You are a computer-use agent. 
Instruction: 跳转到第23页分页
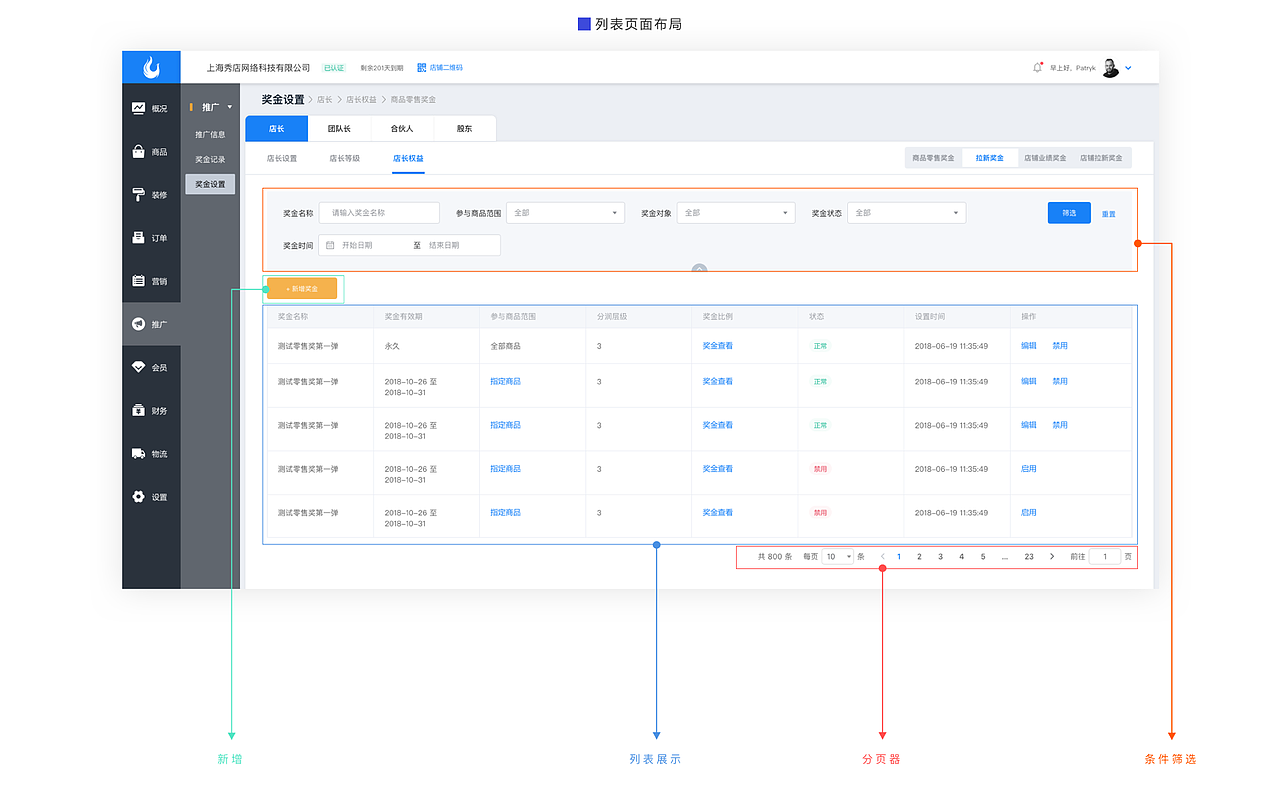[1029, 557]
